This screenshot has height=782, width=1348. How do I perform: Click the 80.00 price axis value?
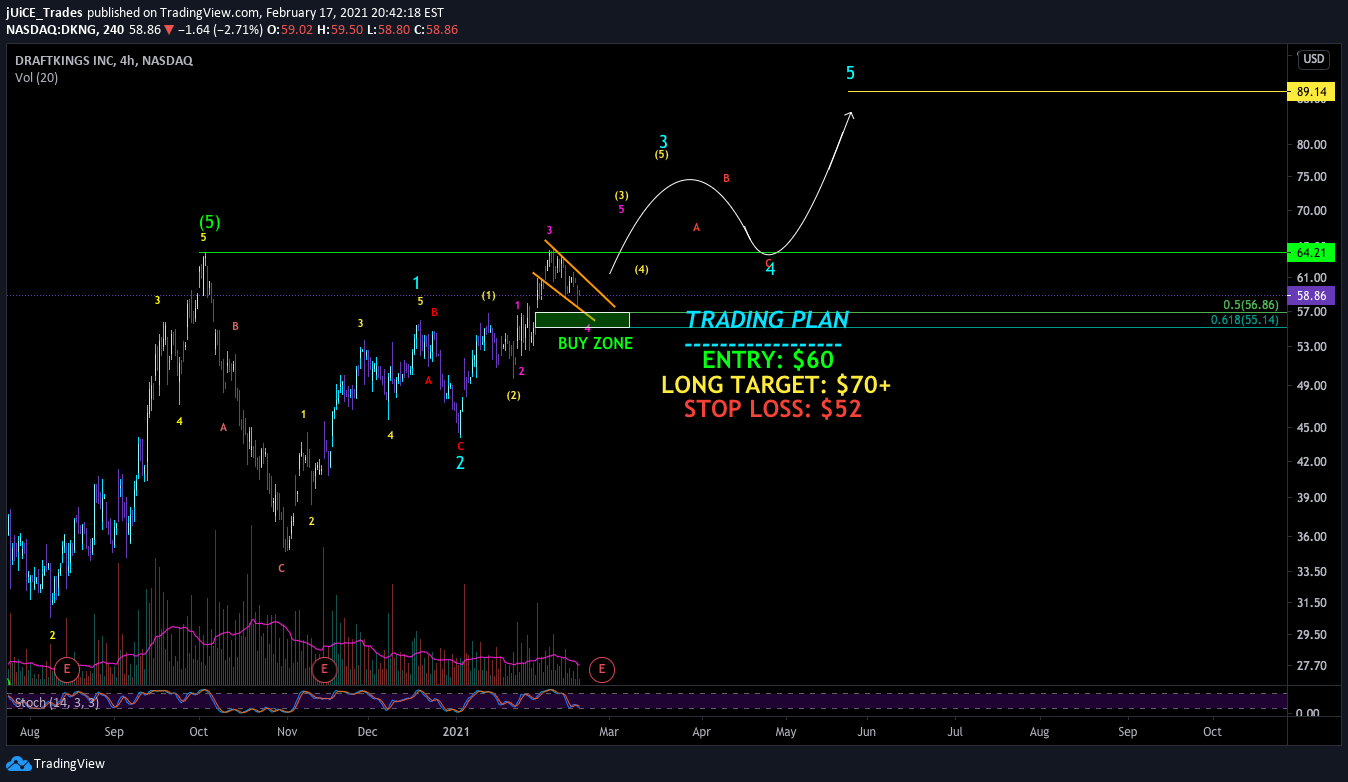click(x=1311, y=144)
